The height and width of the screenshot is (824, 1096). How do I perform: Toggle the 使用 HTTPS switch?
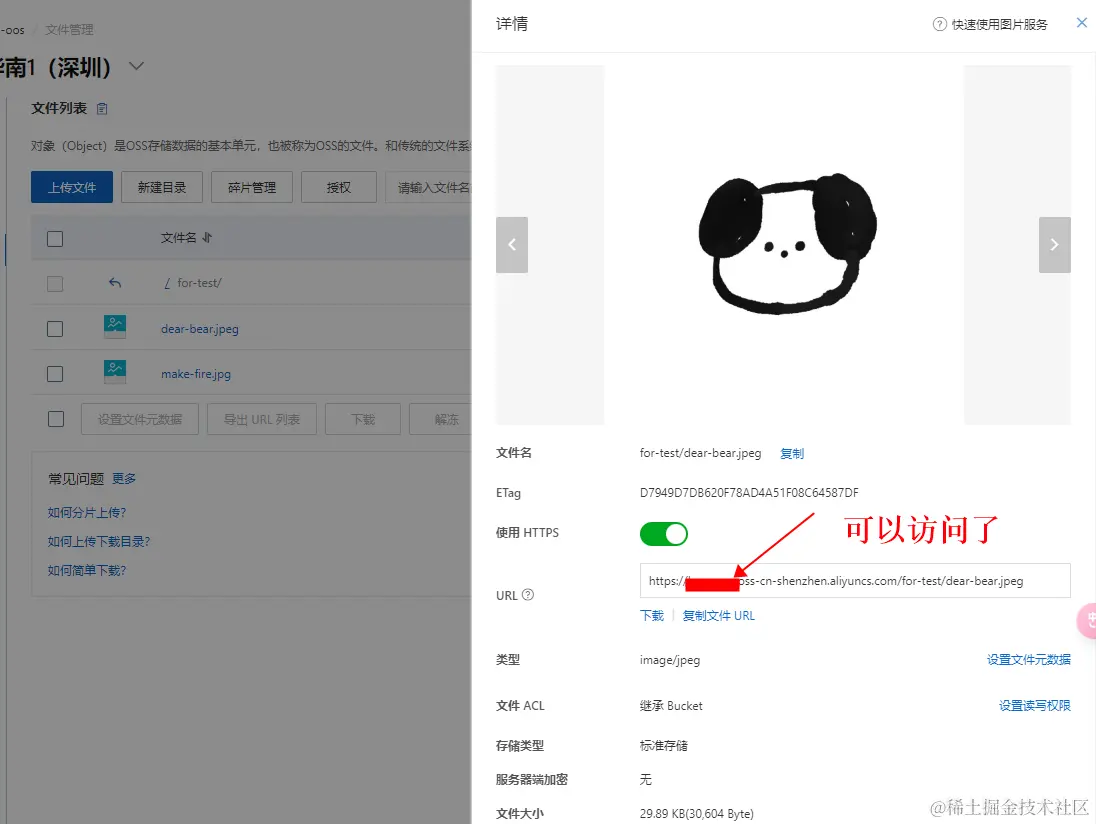(x=663, y=534)
